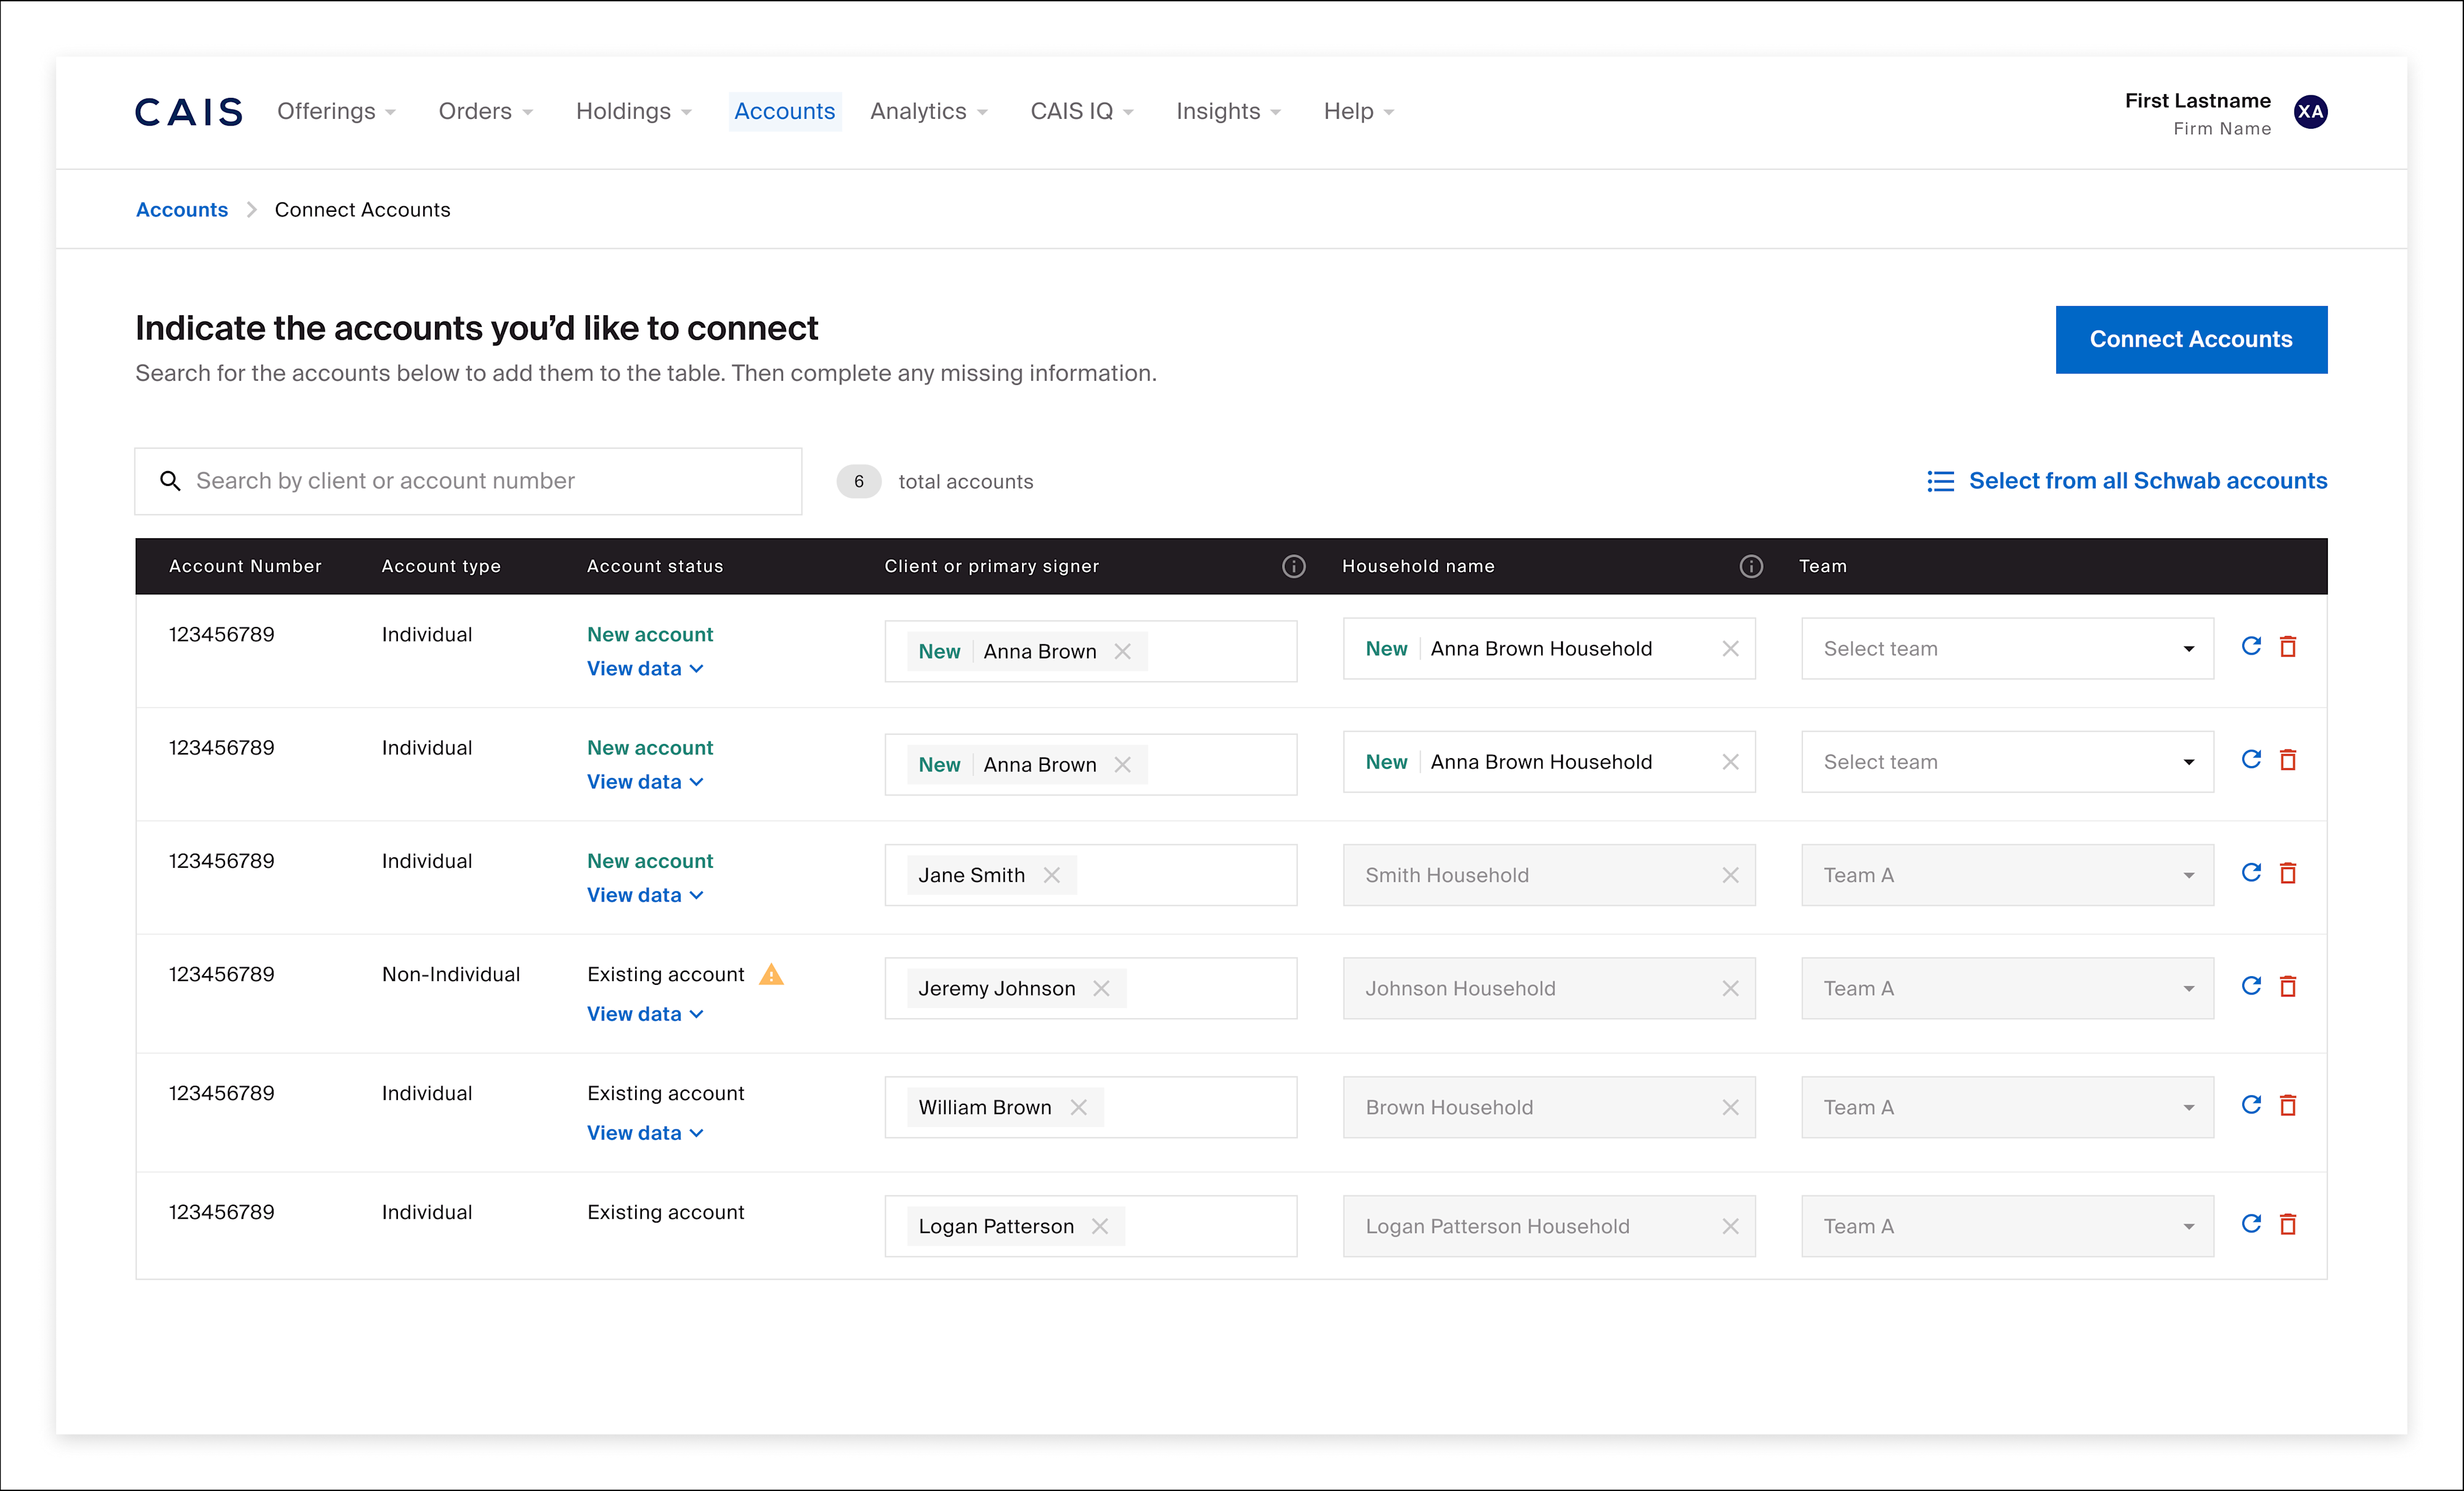This screenshot has height=1491, width=2464.
Task: Click info icon beside Household name header
Action: coord(1750,566)
